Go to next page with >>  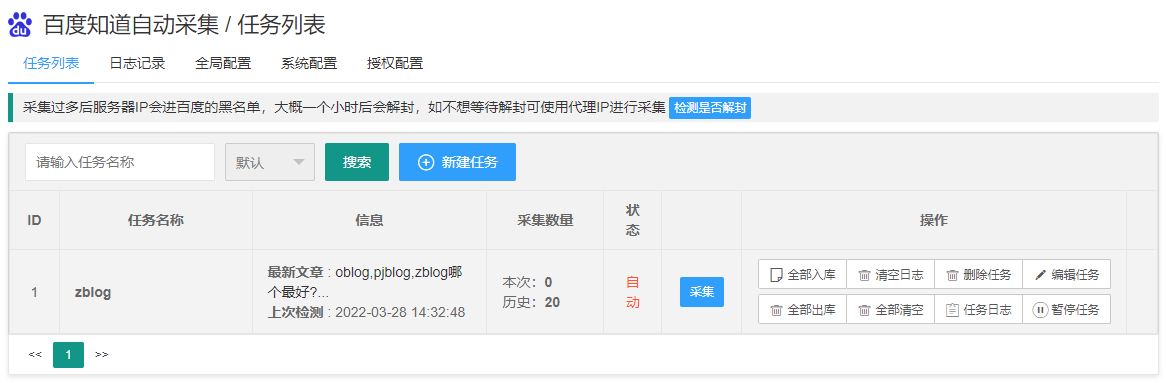point(102,355)
